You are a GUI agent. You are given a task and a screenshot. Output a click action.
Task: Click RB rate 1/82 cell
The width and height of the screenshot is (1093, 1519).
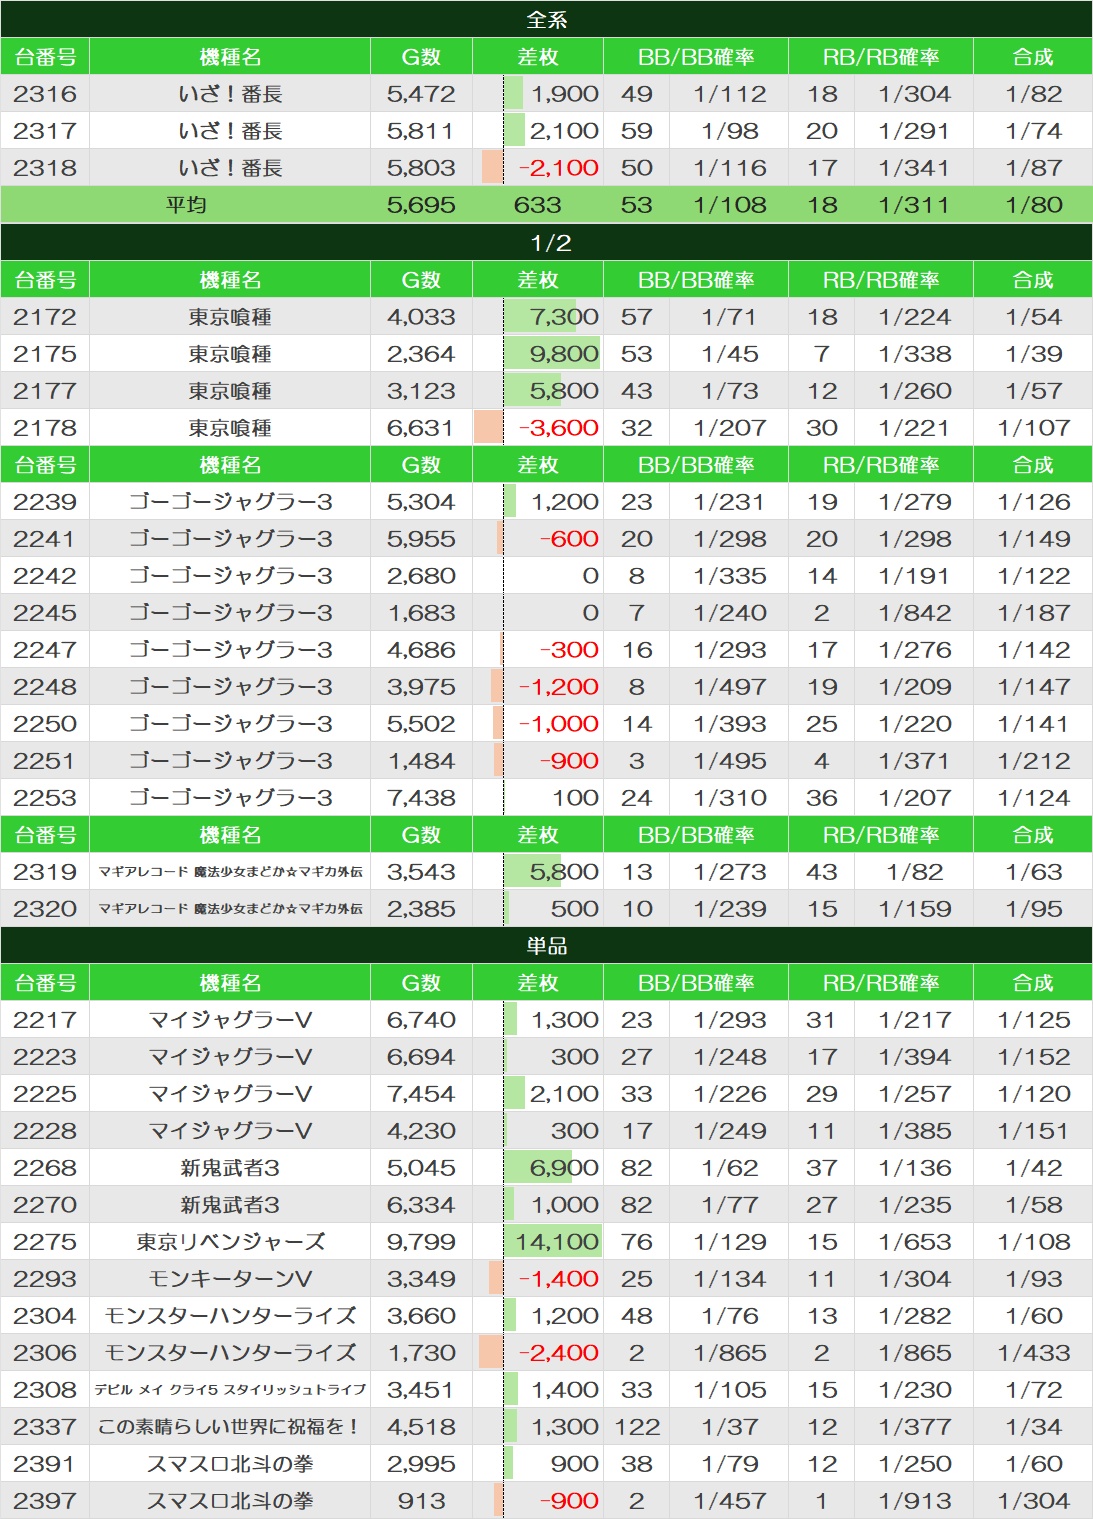click(914, 872)
